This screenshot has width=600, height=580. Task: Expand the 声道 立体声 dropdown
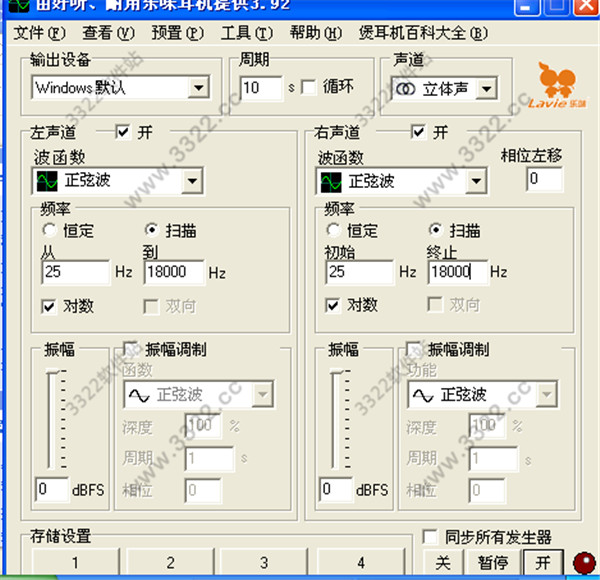coord(486,89)
